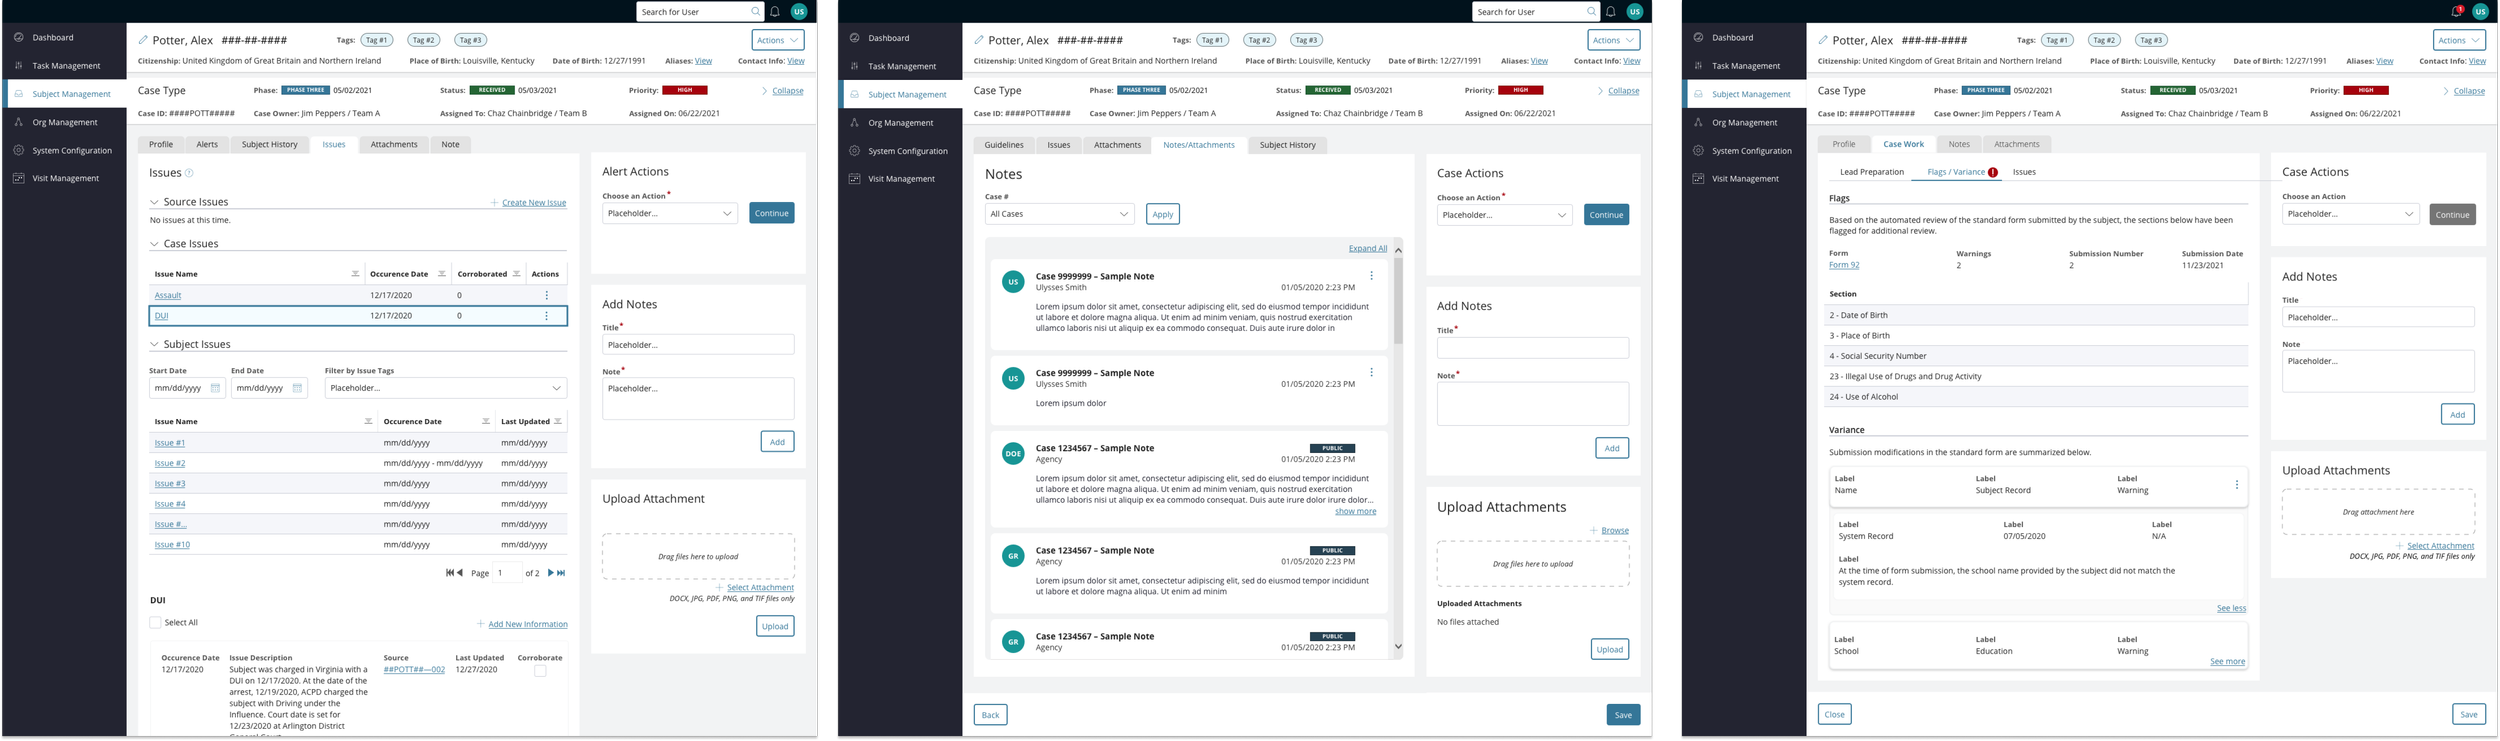The image size is (2500, 741).
Task: Click the info icon next to the Issues heading
Action: 189,173
